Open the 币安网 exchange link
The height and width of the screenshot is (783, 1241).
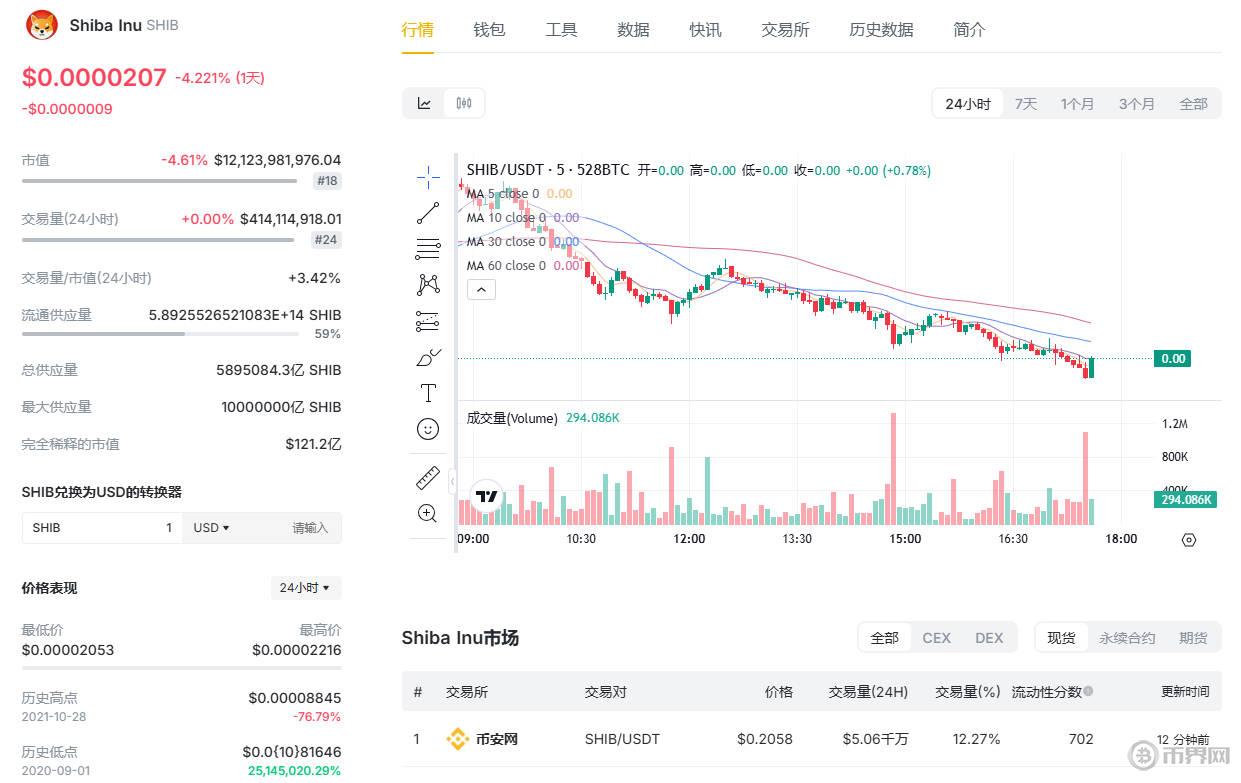pos(496,740)
